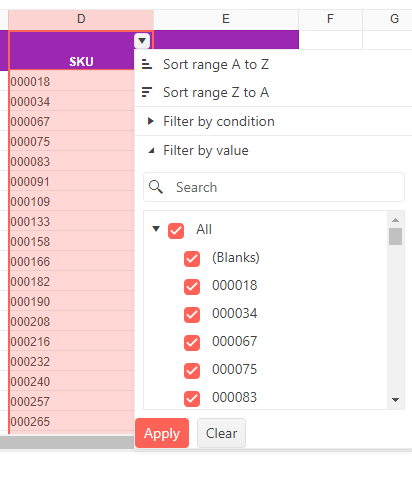The width and height of the screenshot is (412, 477).
Task: Click the value list scrollbar thumb
Action: pyautogui.click(x=396, y=236)
